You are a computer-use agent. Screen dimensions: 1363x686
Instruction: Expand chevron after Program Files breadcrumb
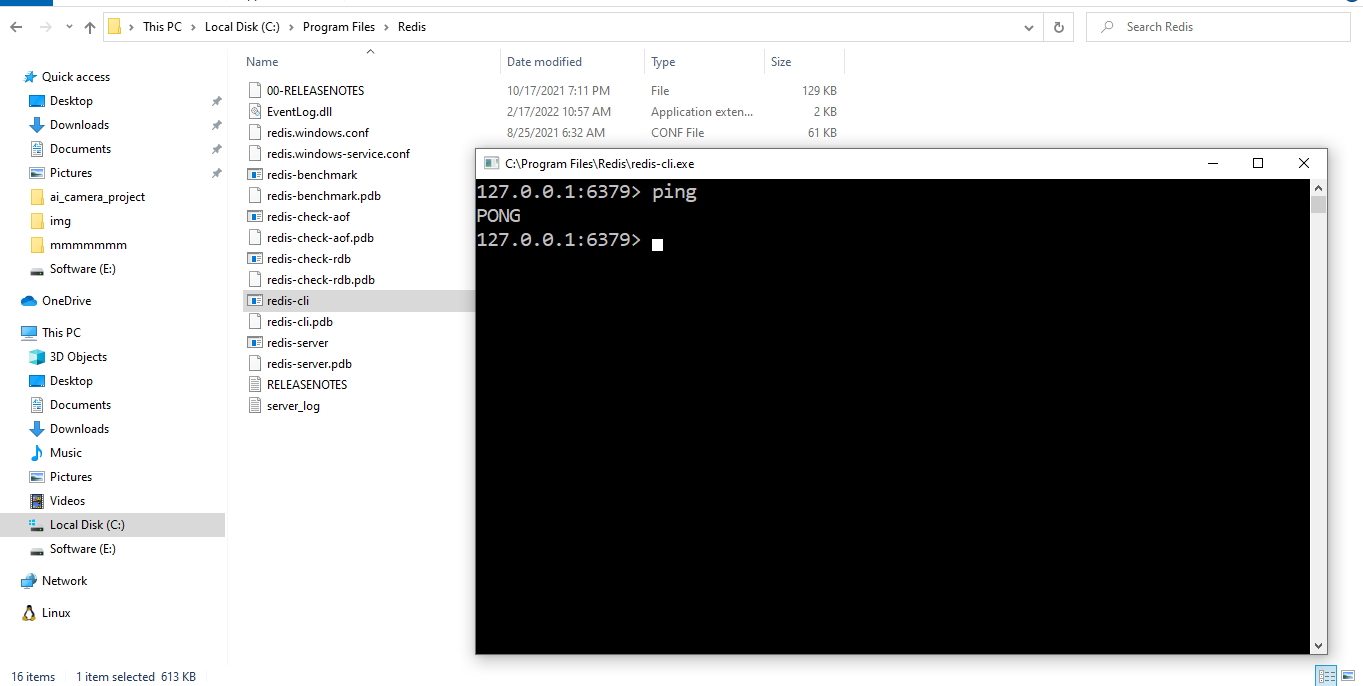pos(386,27)
